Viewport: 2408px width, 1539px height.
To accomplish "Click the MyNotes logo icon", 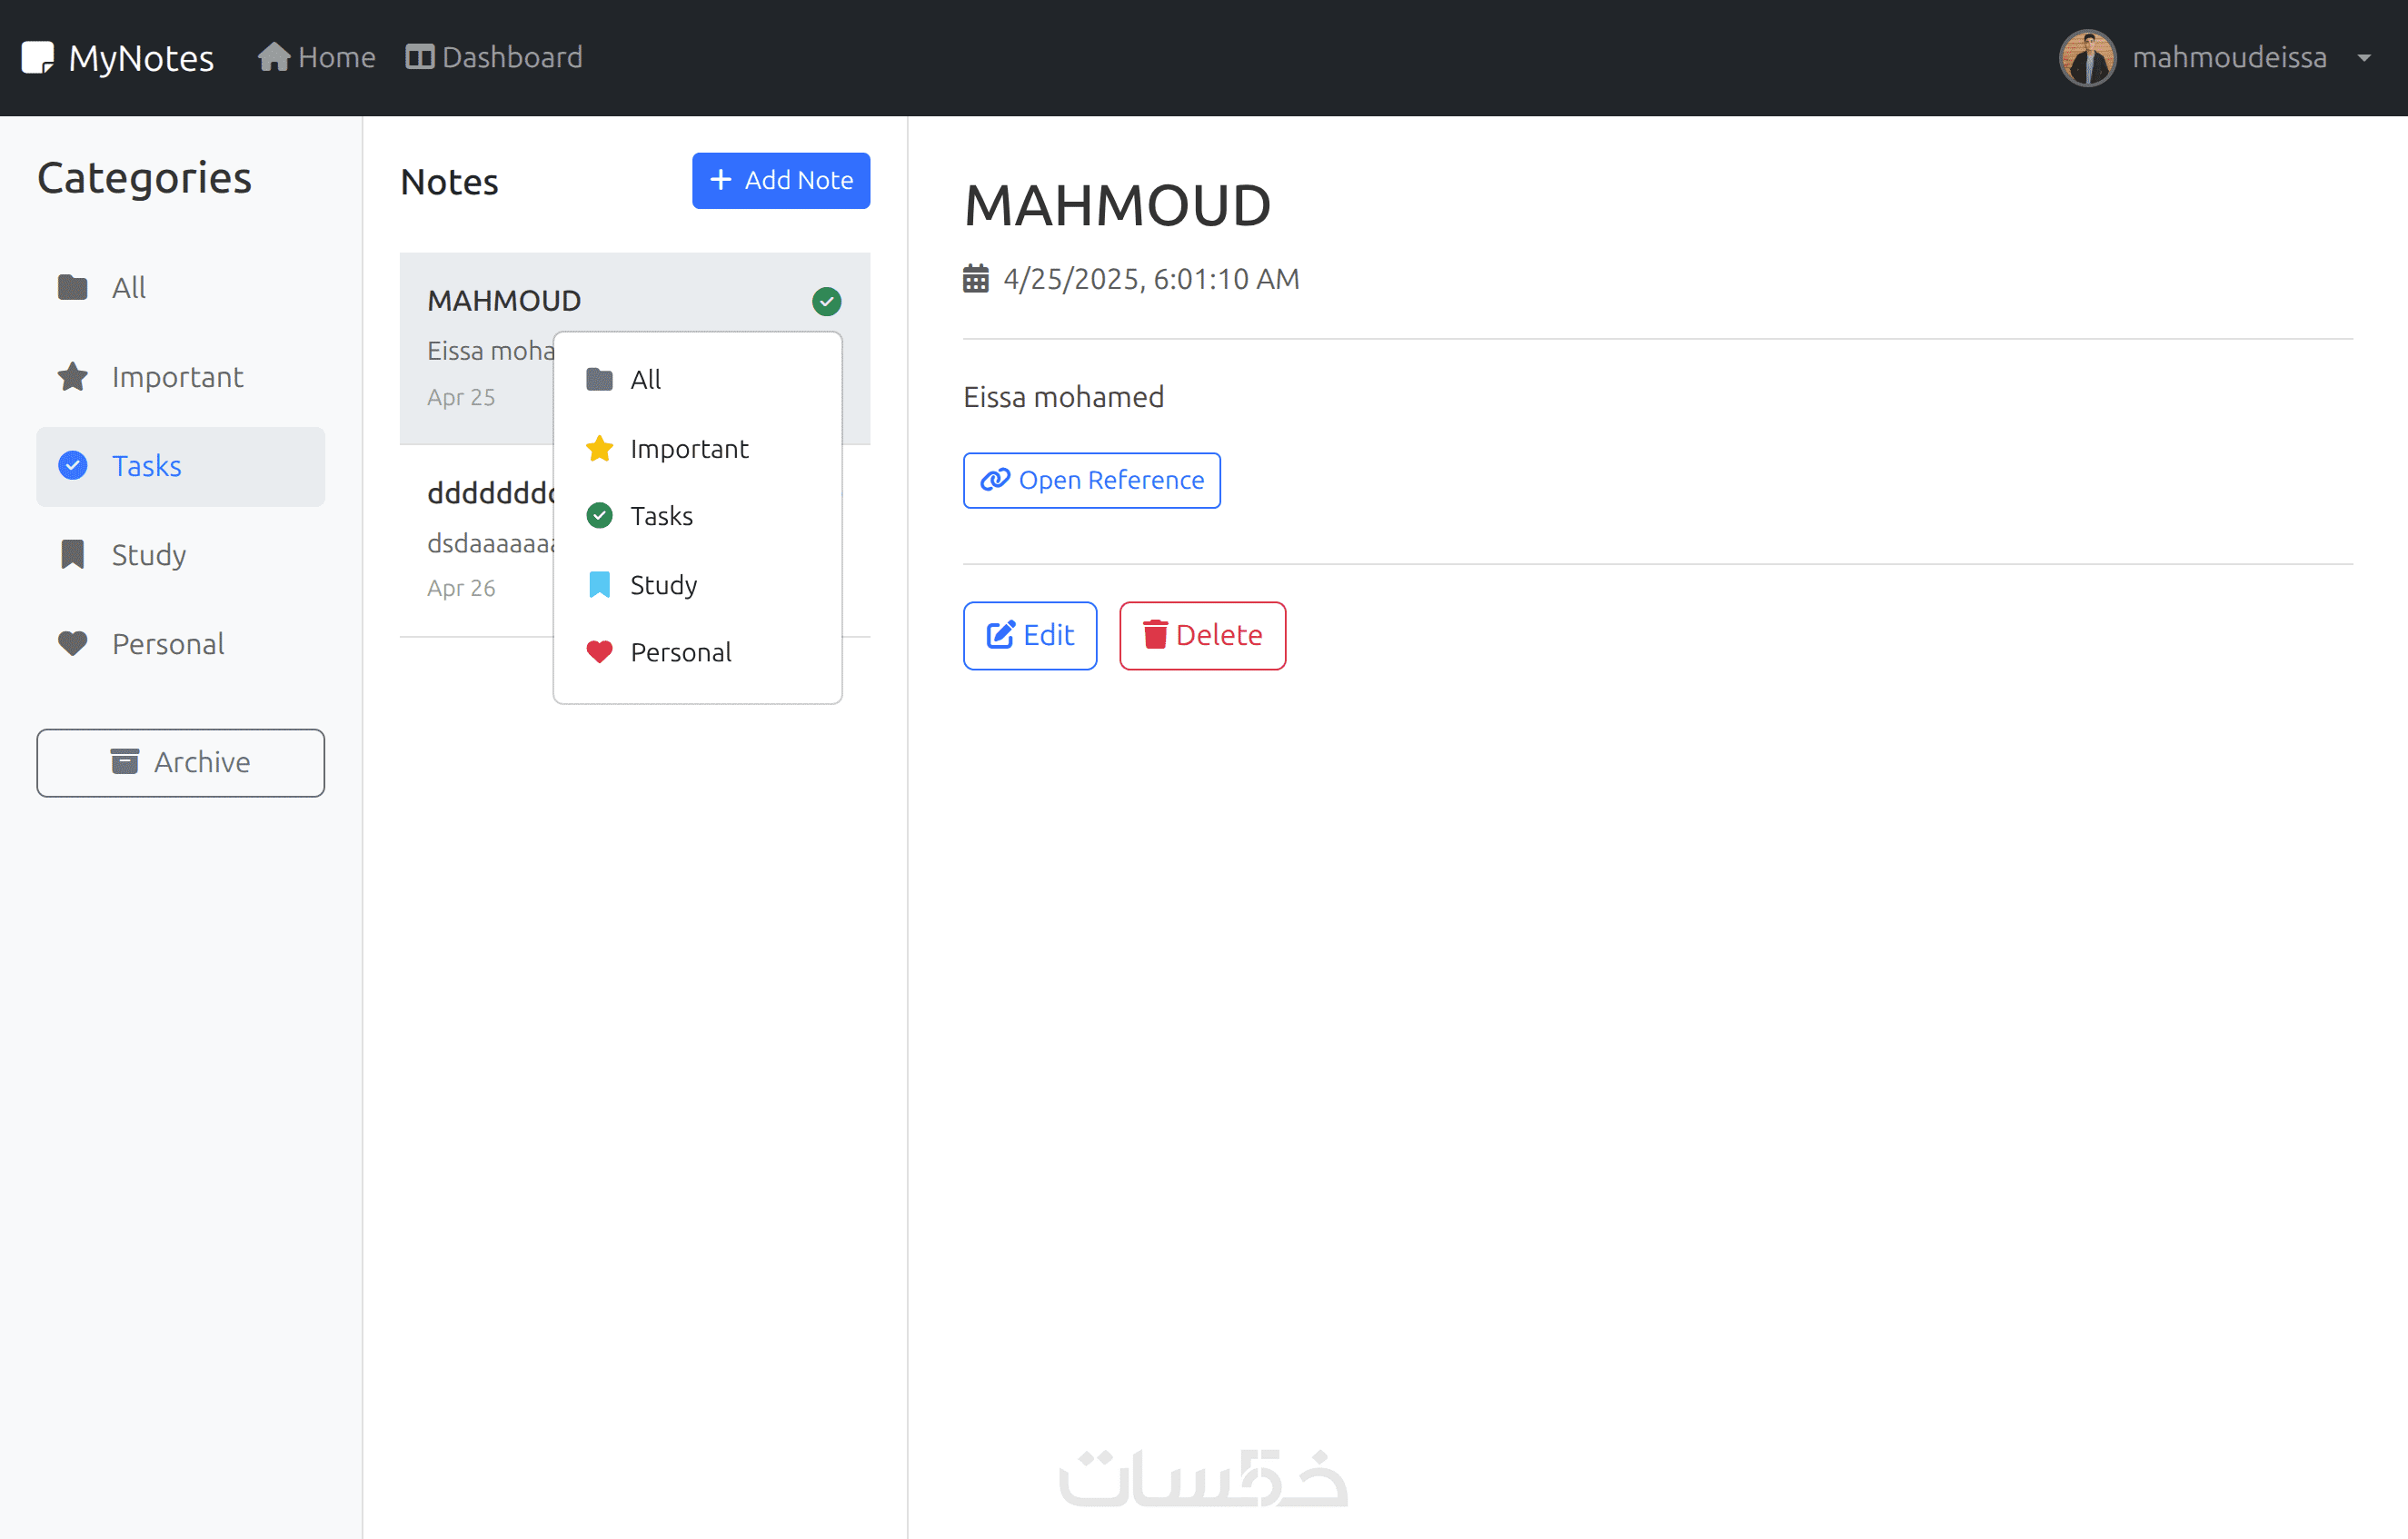I will [x=37, y=57].
